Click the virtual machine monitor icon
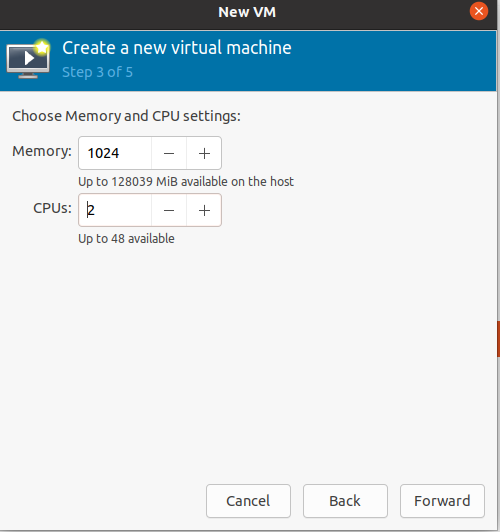 point(28,59)
